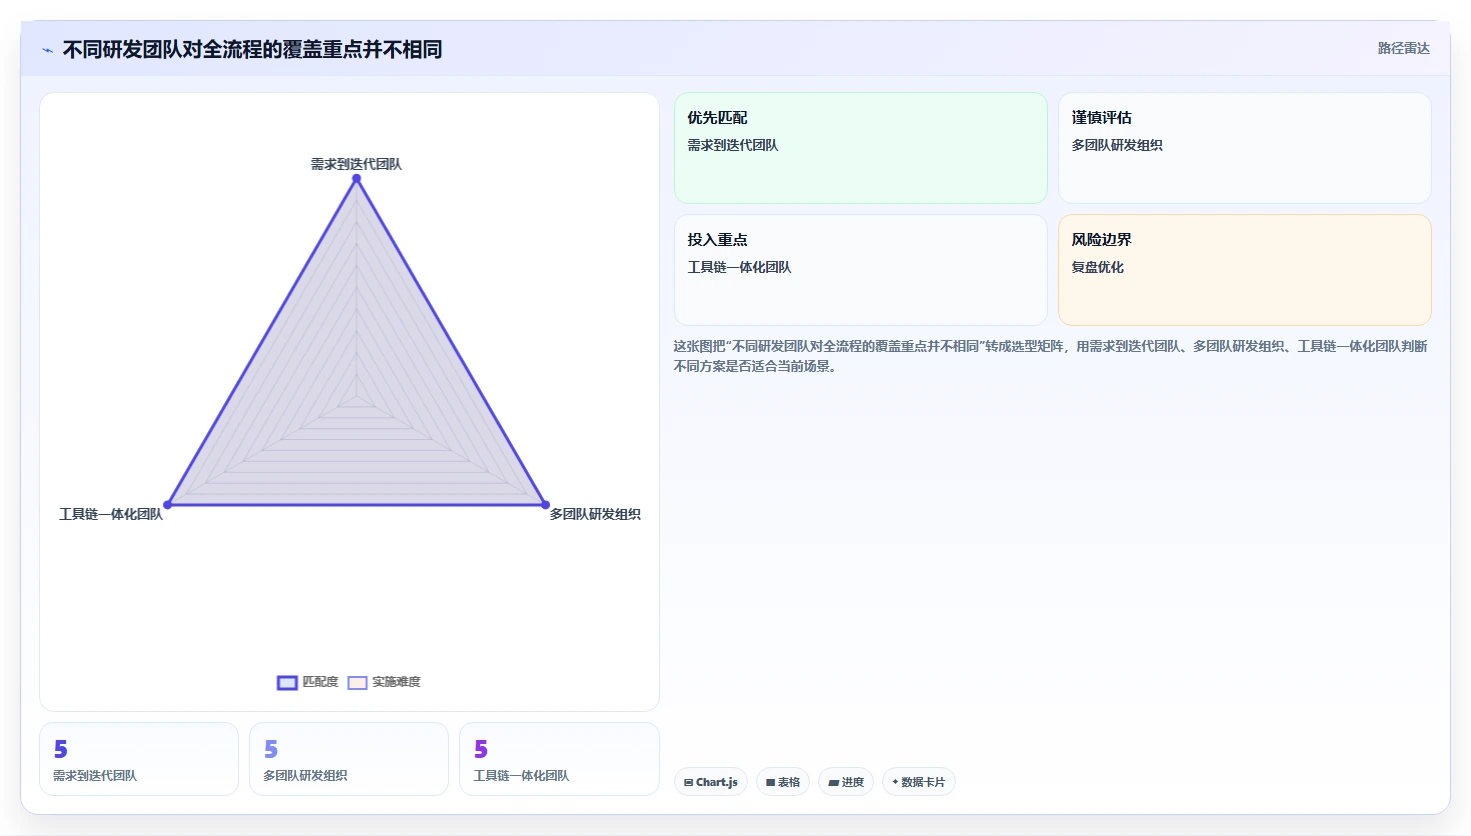Viewport: 1471px width, 836px height.
Task: Open the 优先匹配 card
Action: [861, 148]
